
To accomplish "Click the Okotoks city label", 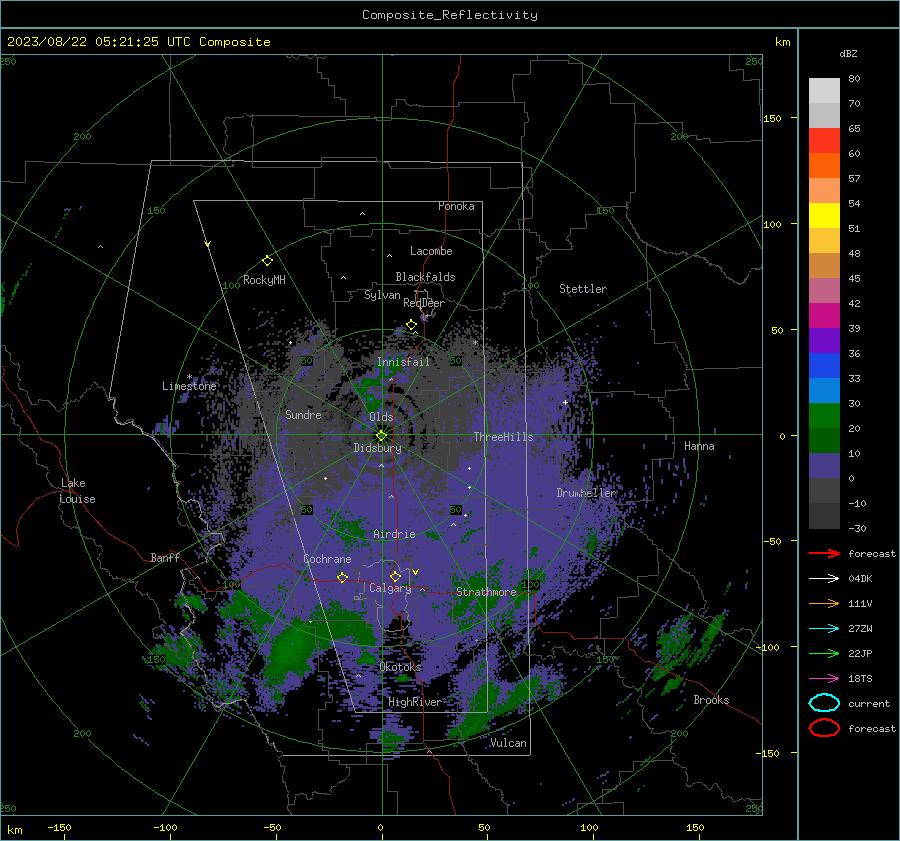I will 400,667.
